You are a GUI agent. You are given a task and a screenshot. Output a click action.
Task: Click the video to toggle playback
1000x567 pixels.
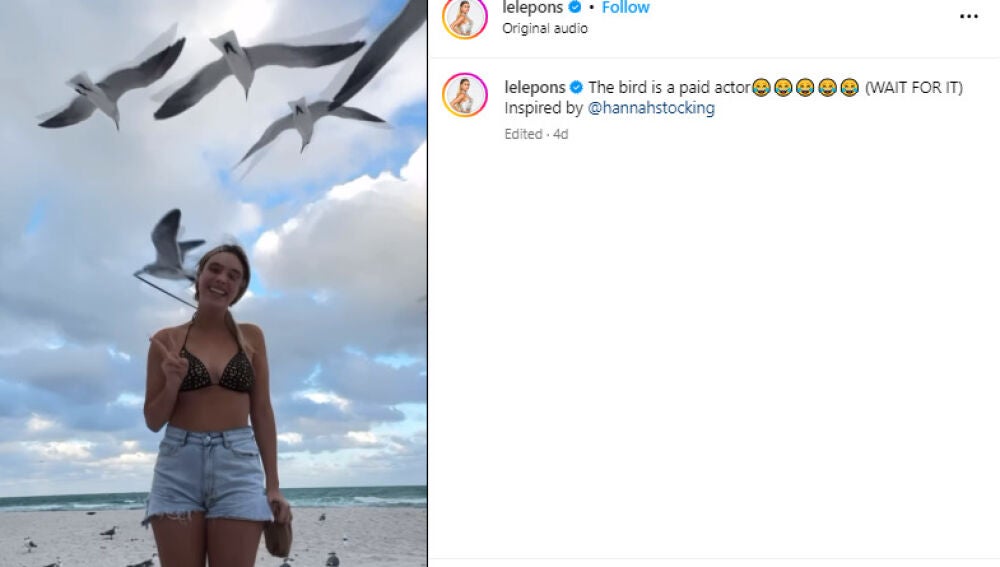tap(213, 300)
